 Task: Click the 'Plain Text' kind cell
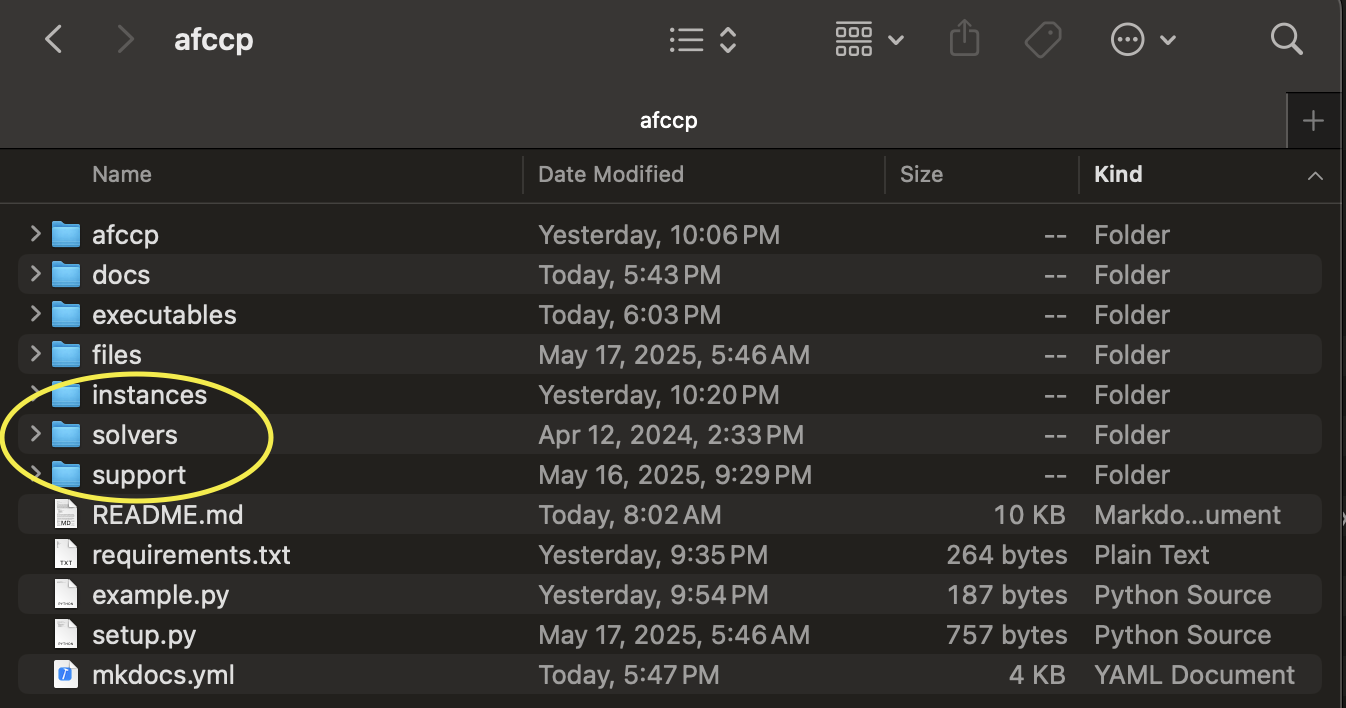[1152, 555]
